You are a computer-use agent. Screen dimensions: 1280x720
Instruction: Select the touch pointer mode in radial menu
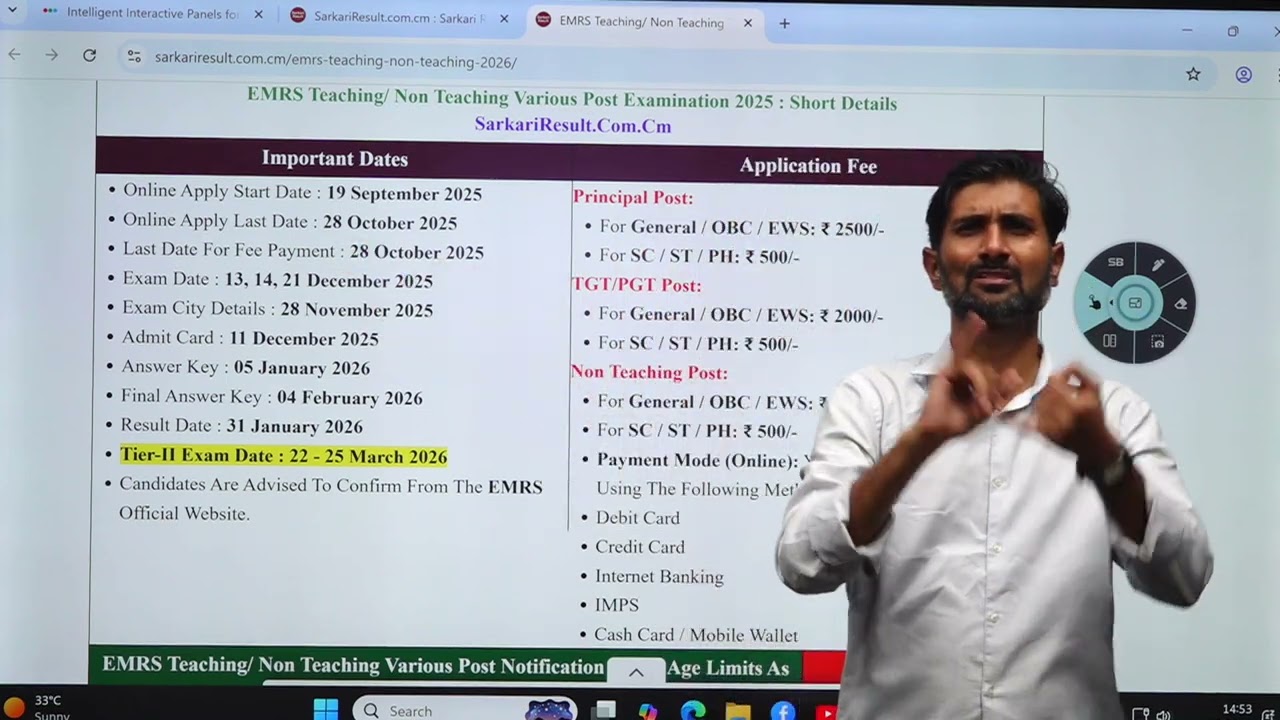click(x=1094, y=303)
